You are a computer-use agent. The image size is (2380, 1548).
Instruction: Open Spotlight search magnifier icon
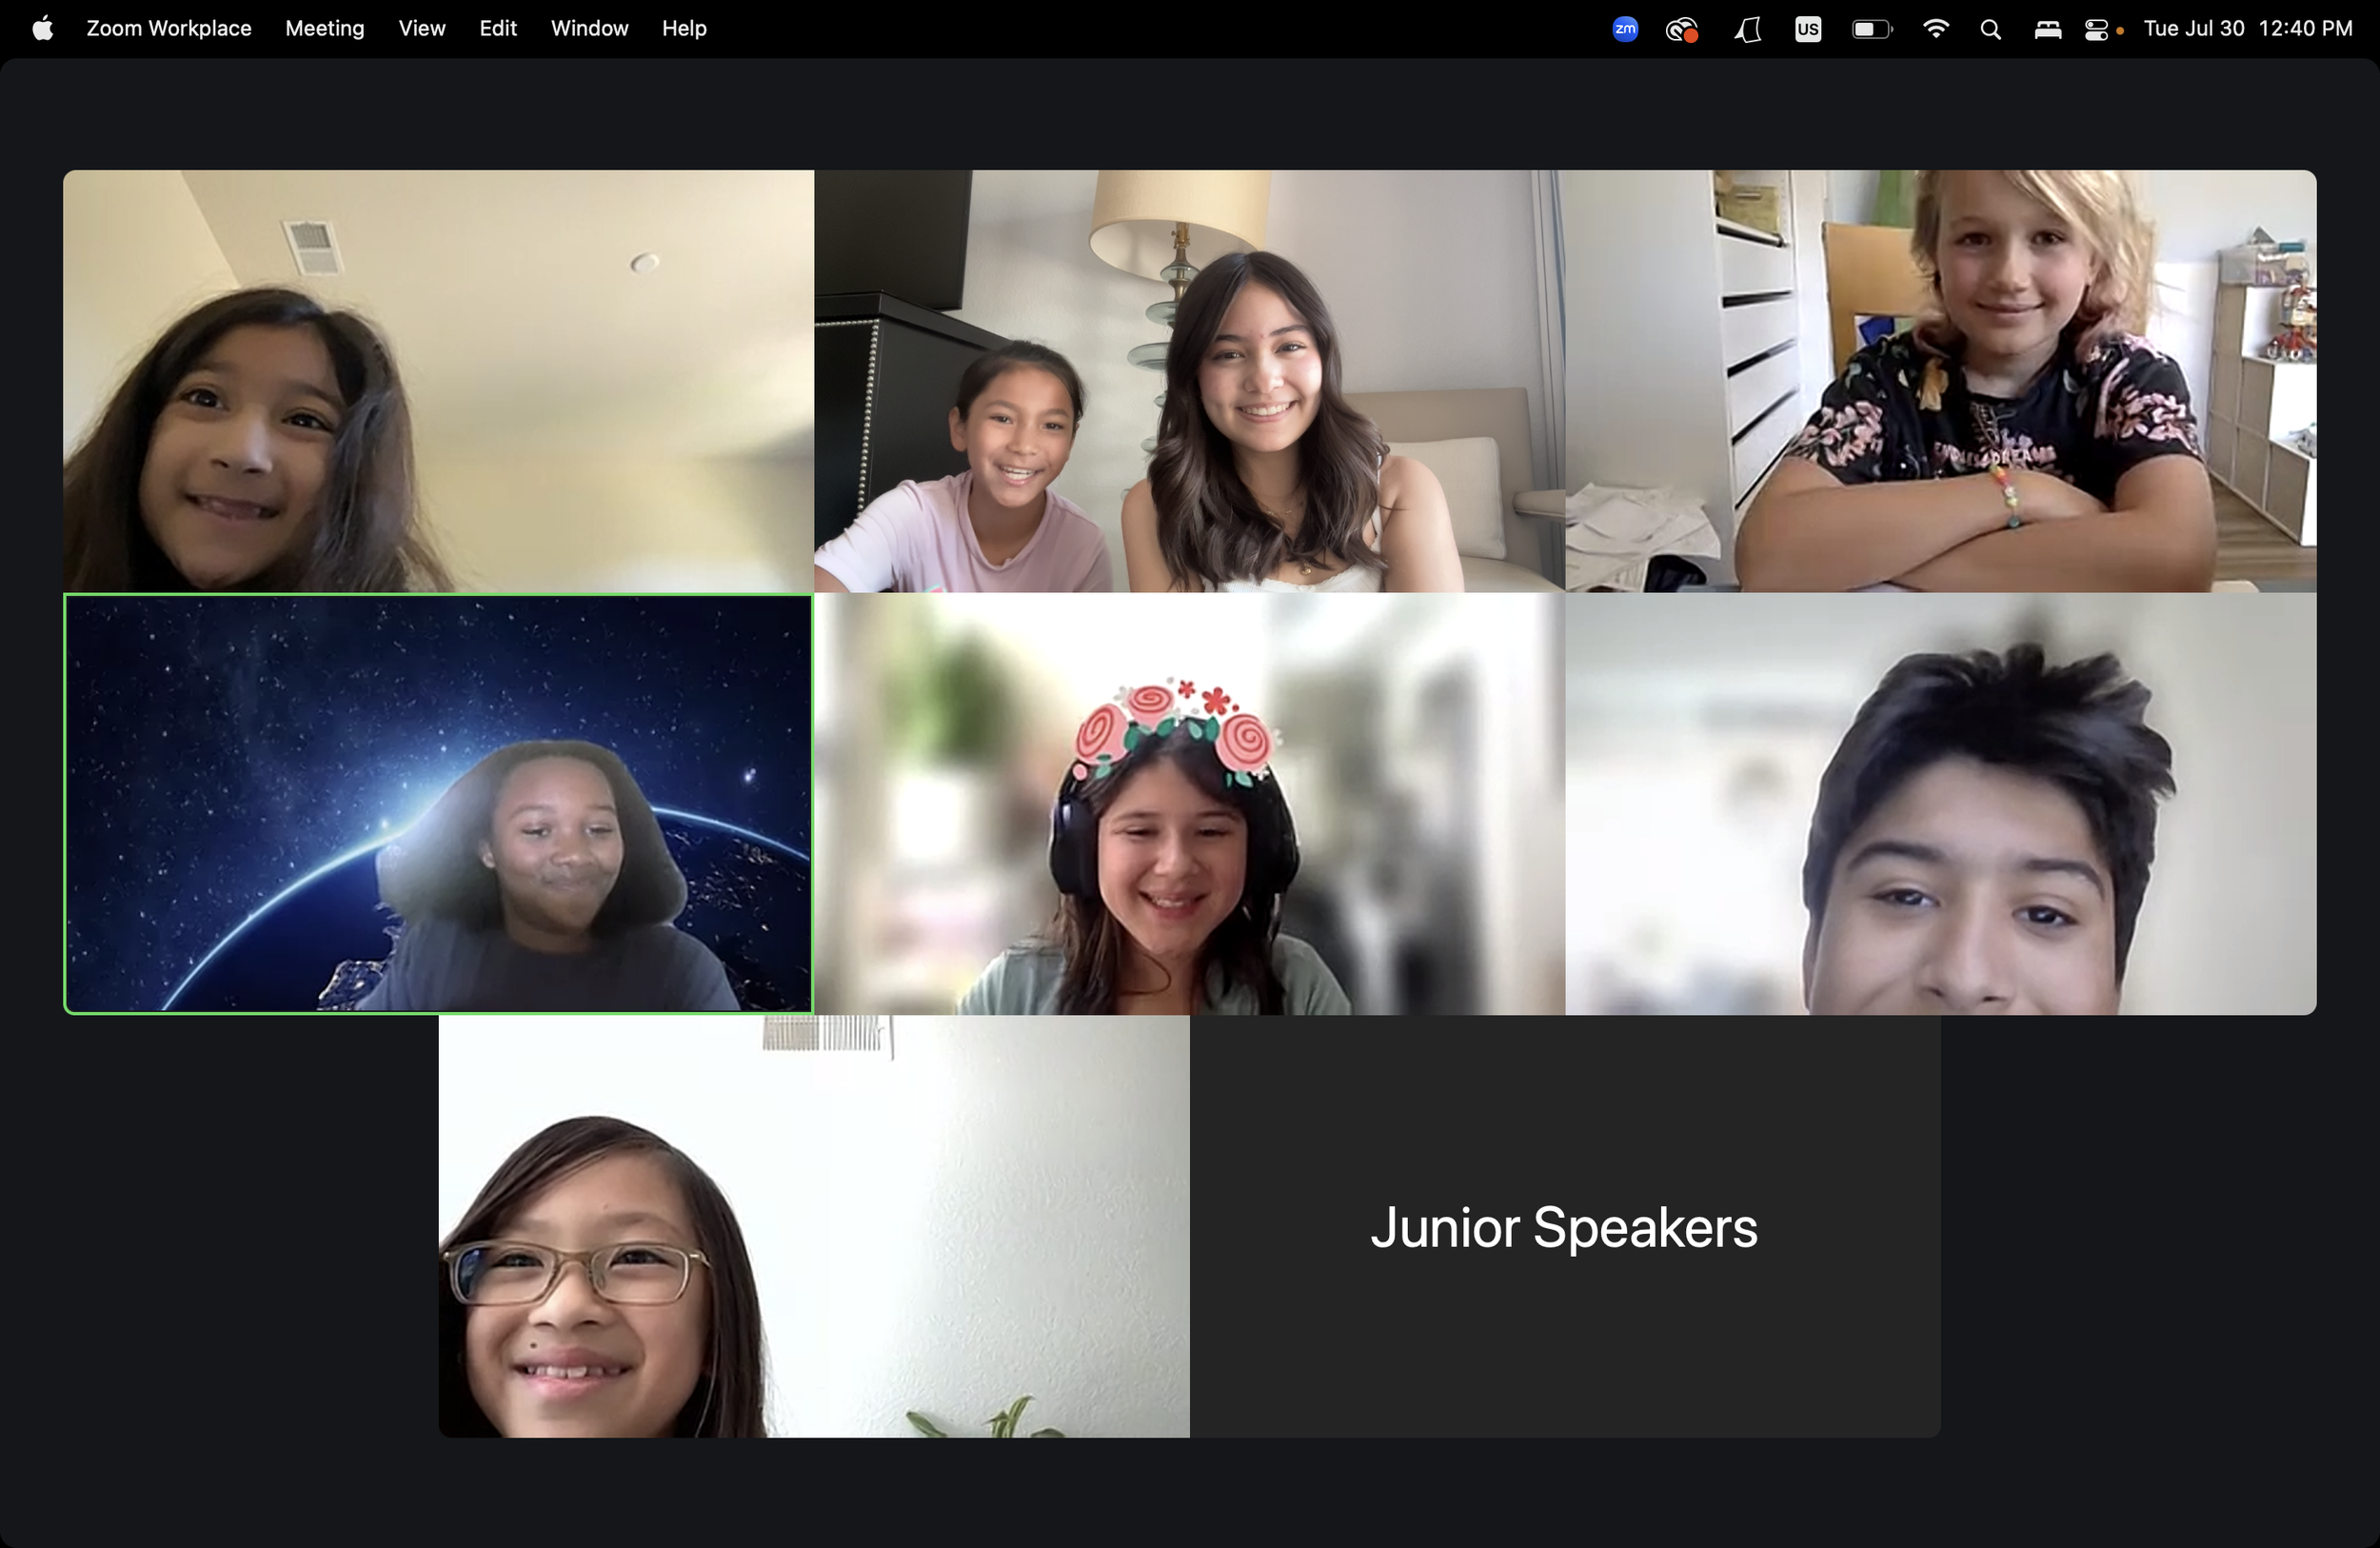tap(1990, 29)
